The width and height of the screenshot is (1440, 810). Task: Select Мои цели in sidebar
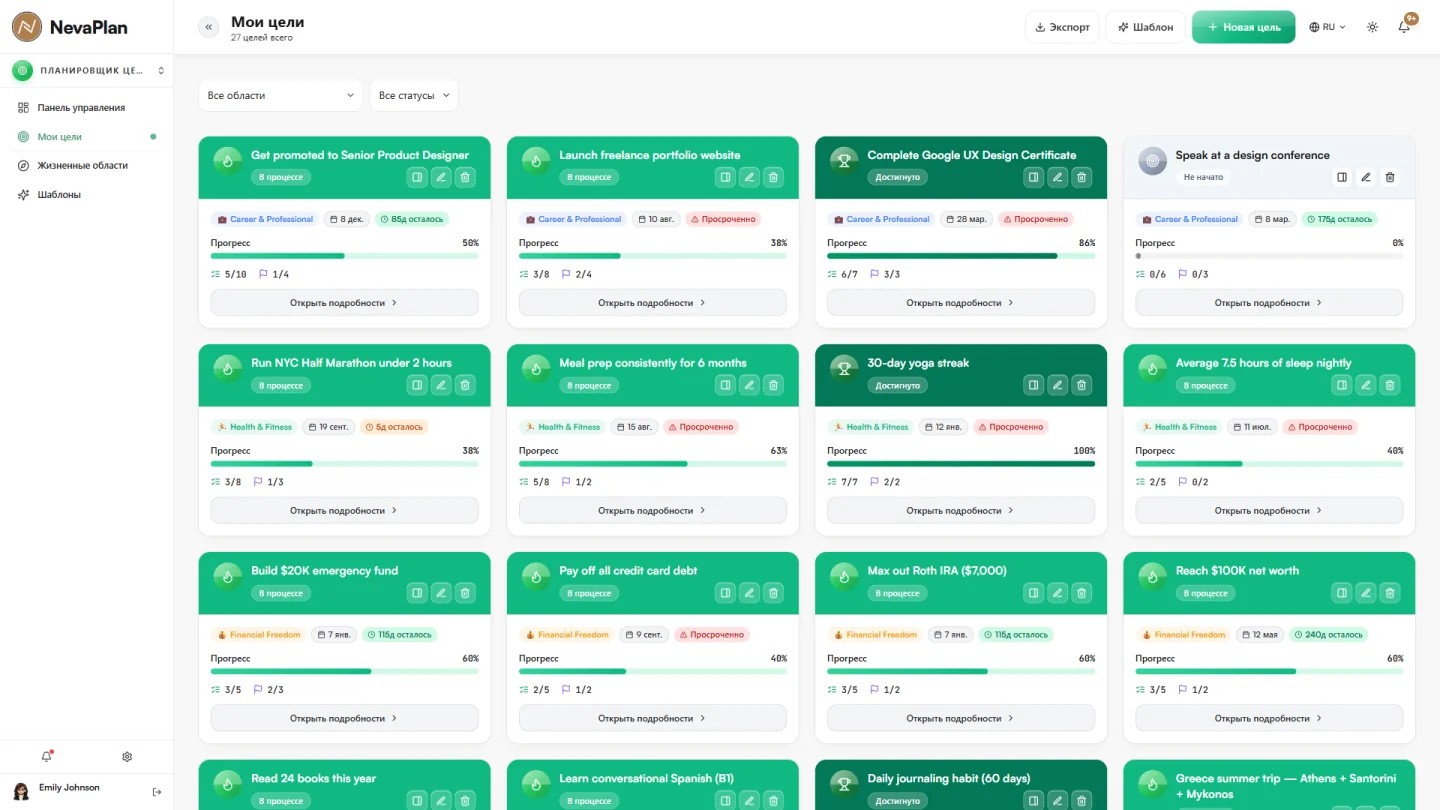87,136
